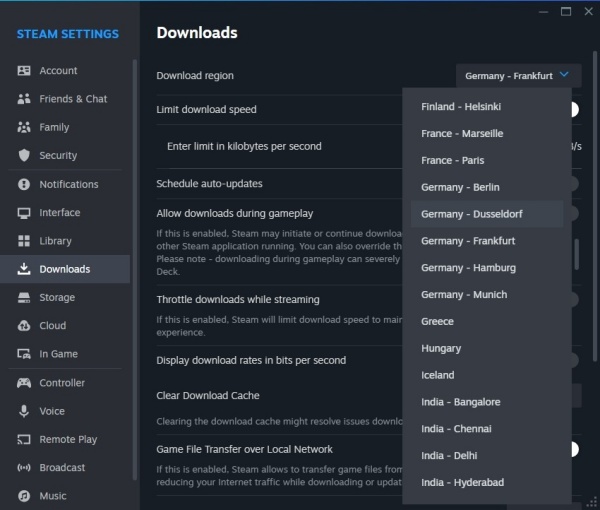Click the 'Clear Download Cache' label
This screenshot has height=510, width=600.
click(x=208, y=396)
